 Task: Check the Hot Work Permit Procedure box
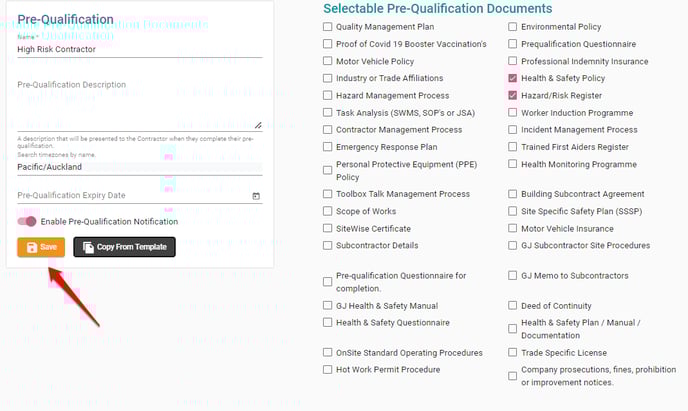327,369
